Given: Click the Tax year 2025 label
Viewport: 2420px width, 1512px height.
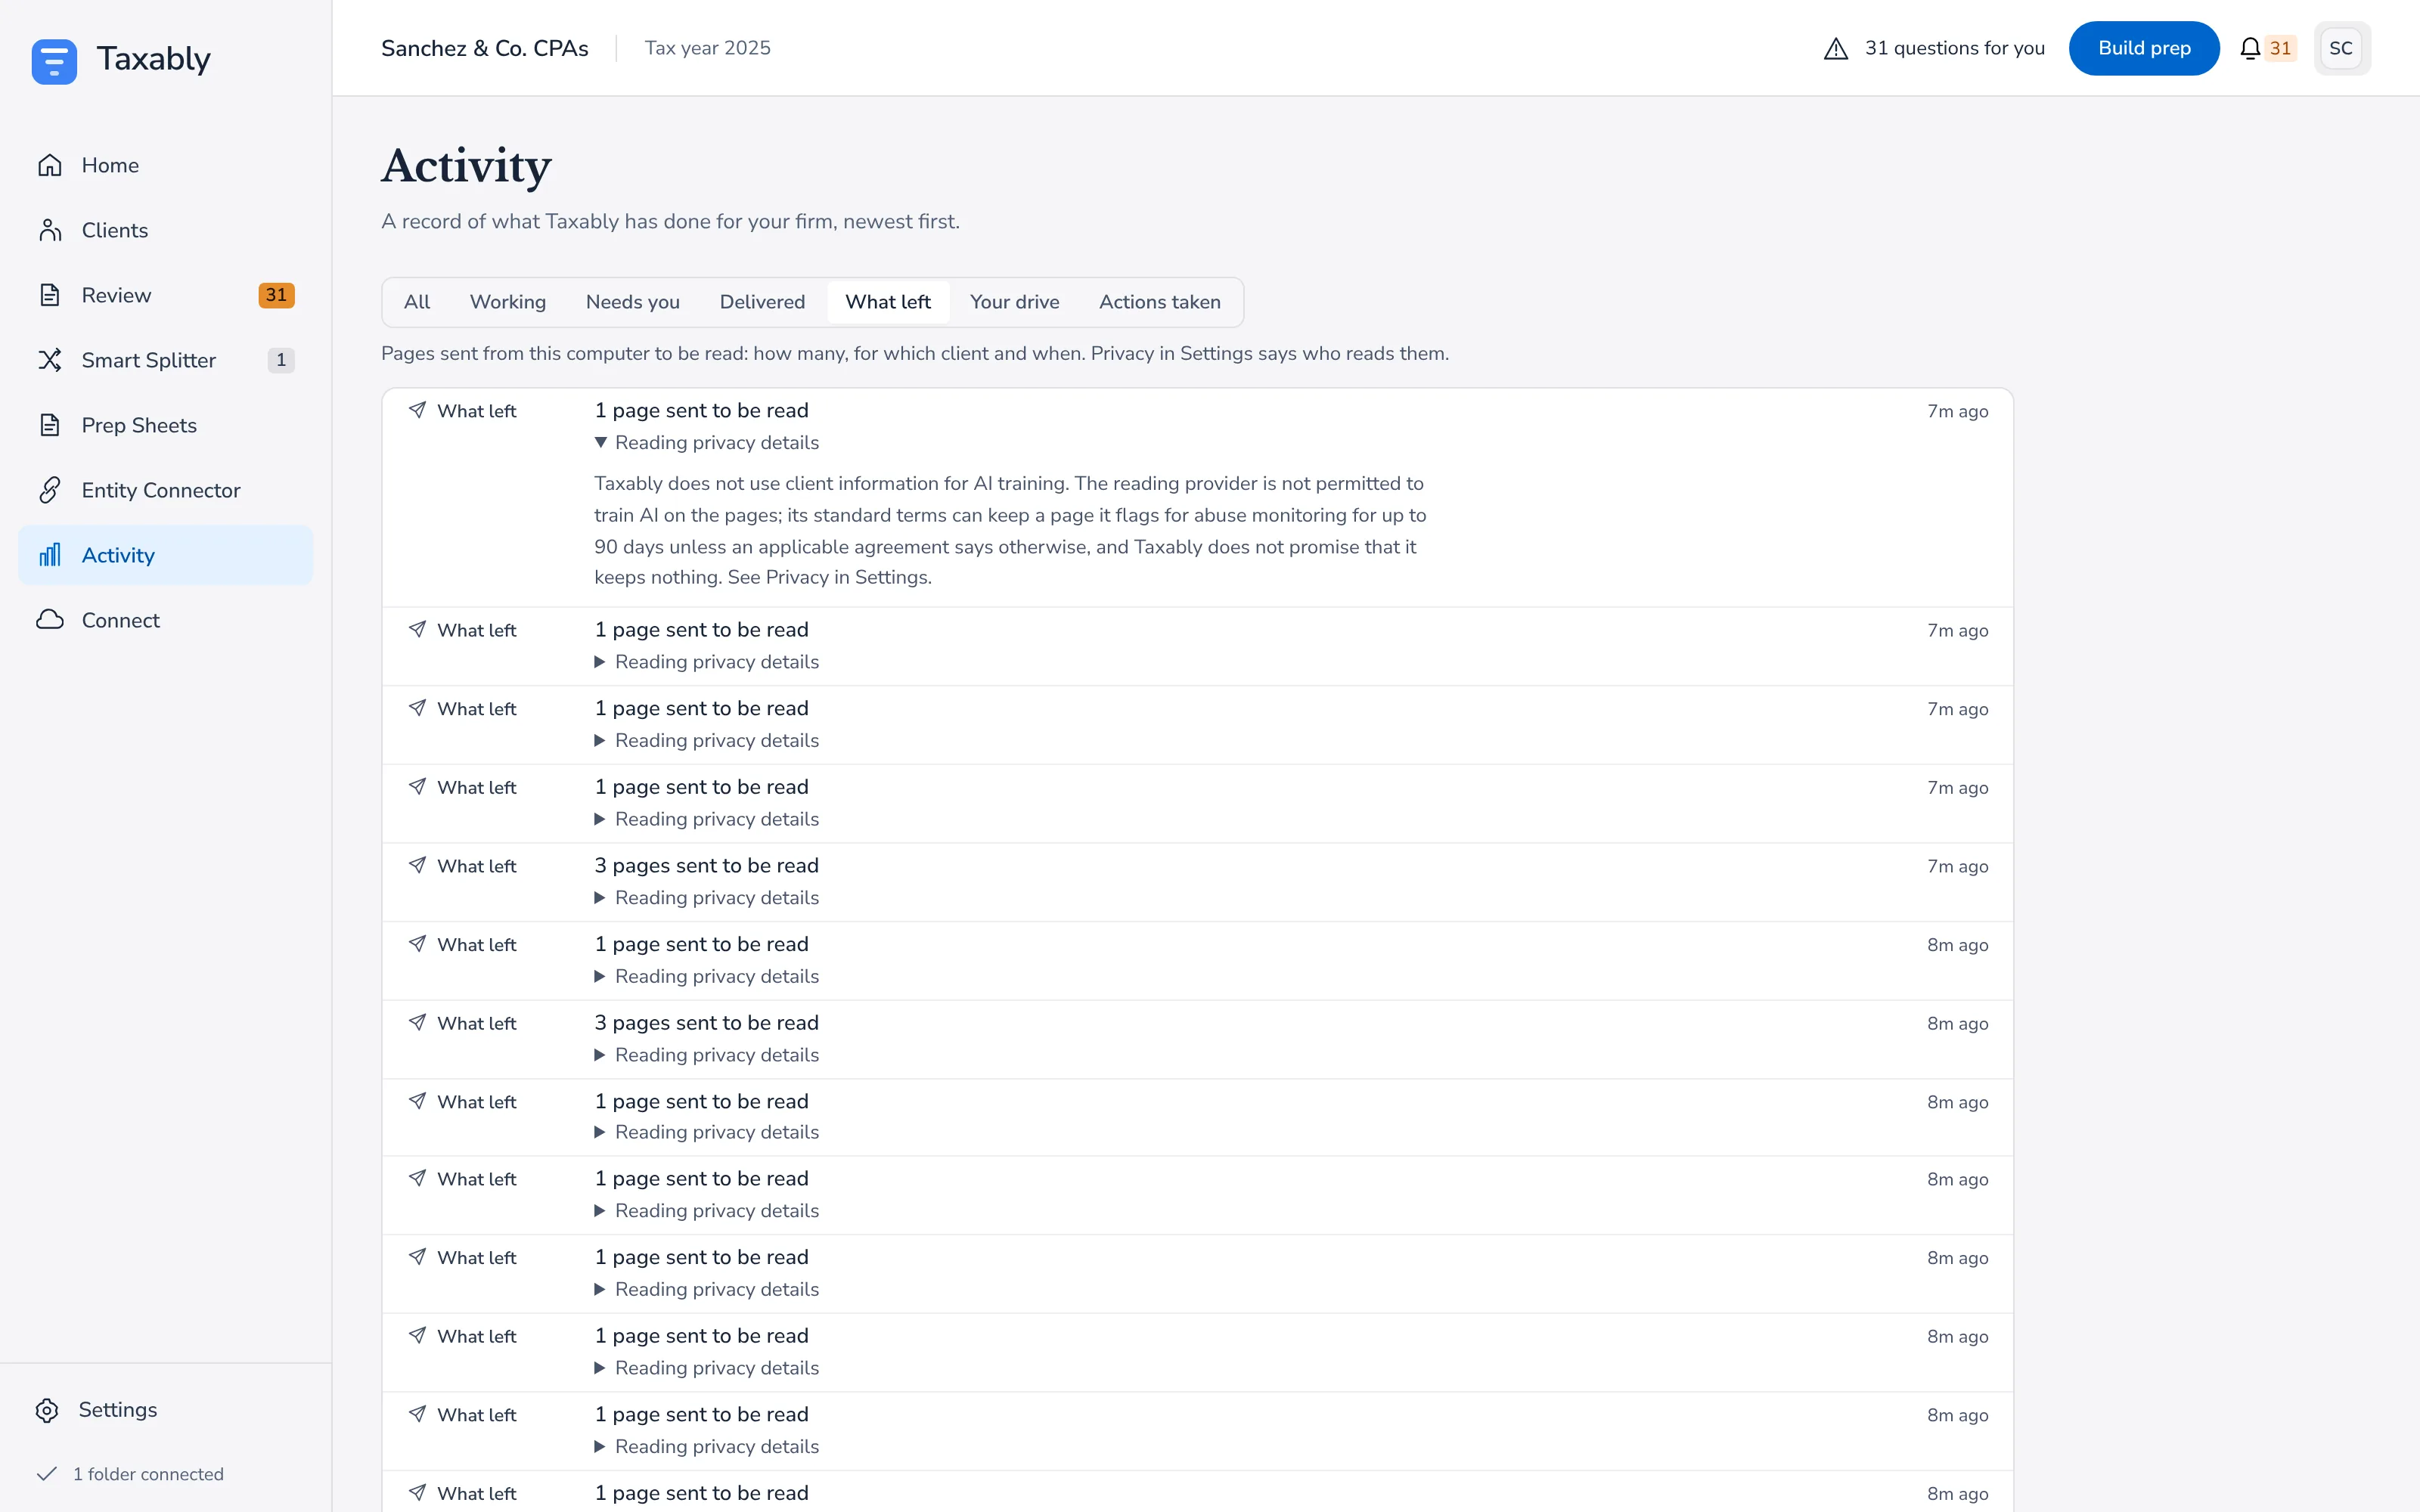Looking at the screenshot, I should tap(708, 48).
